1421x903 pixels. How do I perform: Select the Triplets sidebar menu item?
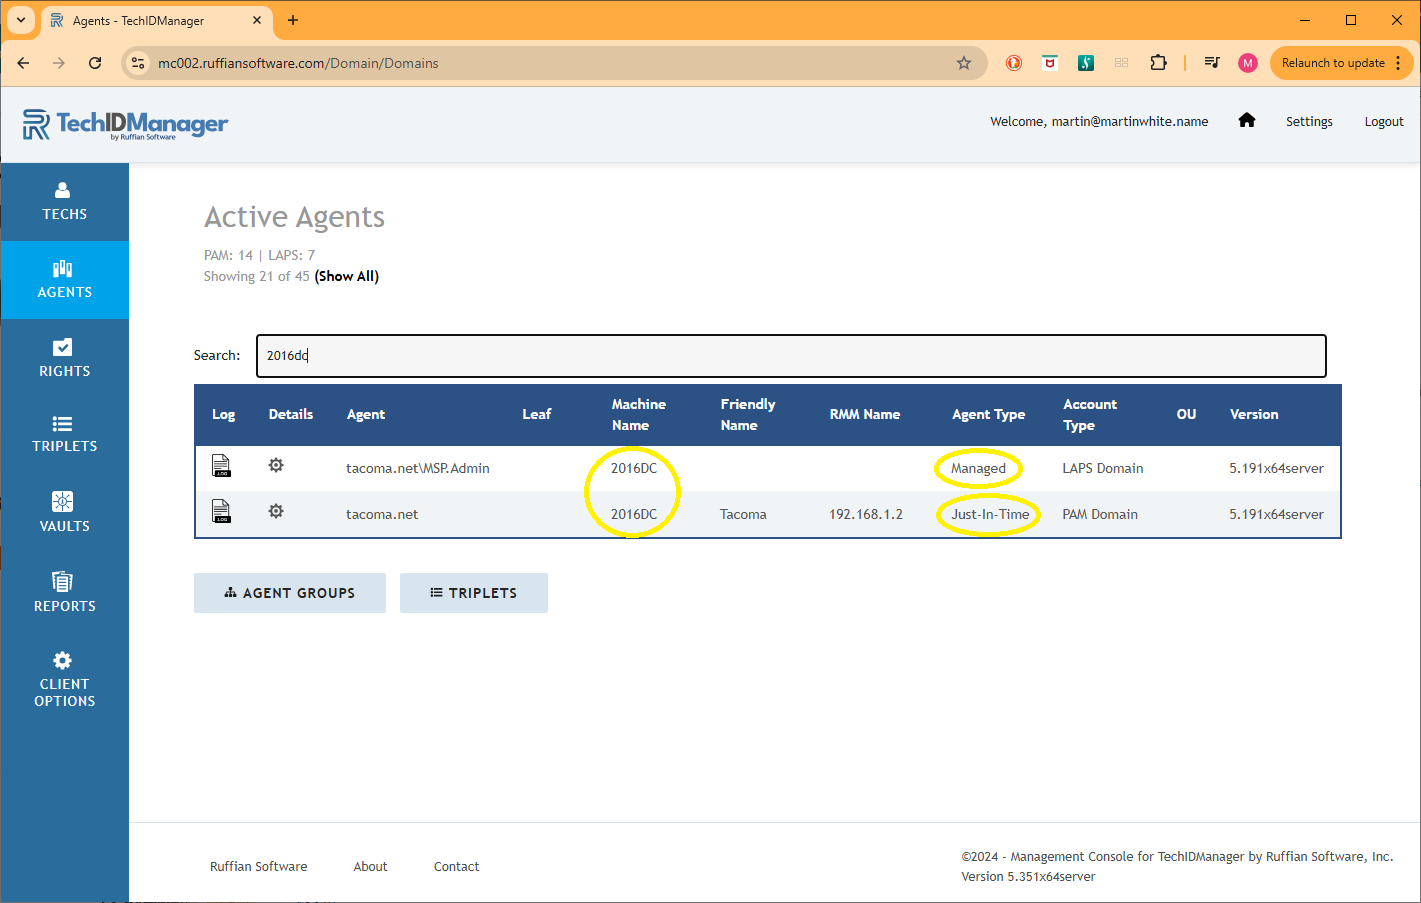pyautogui.click(x=64, y=434)
